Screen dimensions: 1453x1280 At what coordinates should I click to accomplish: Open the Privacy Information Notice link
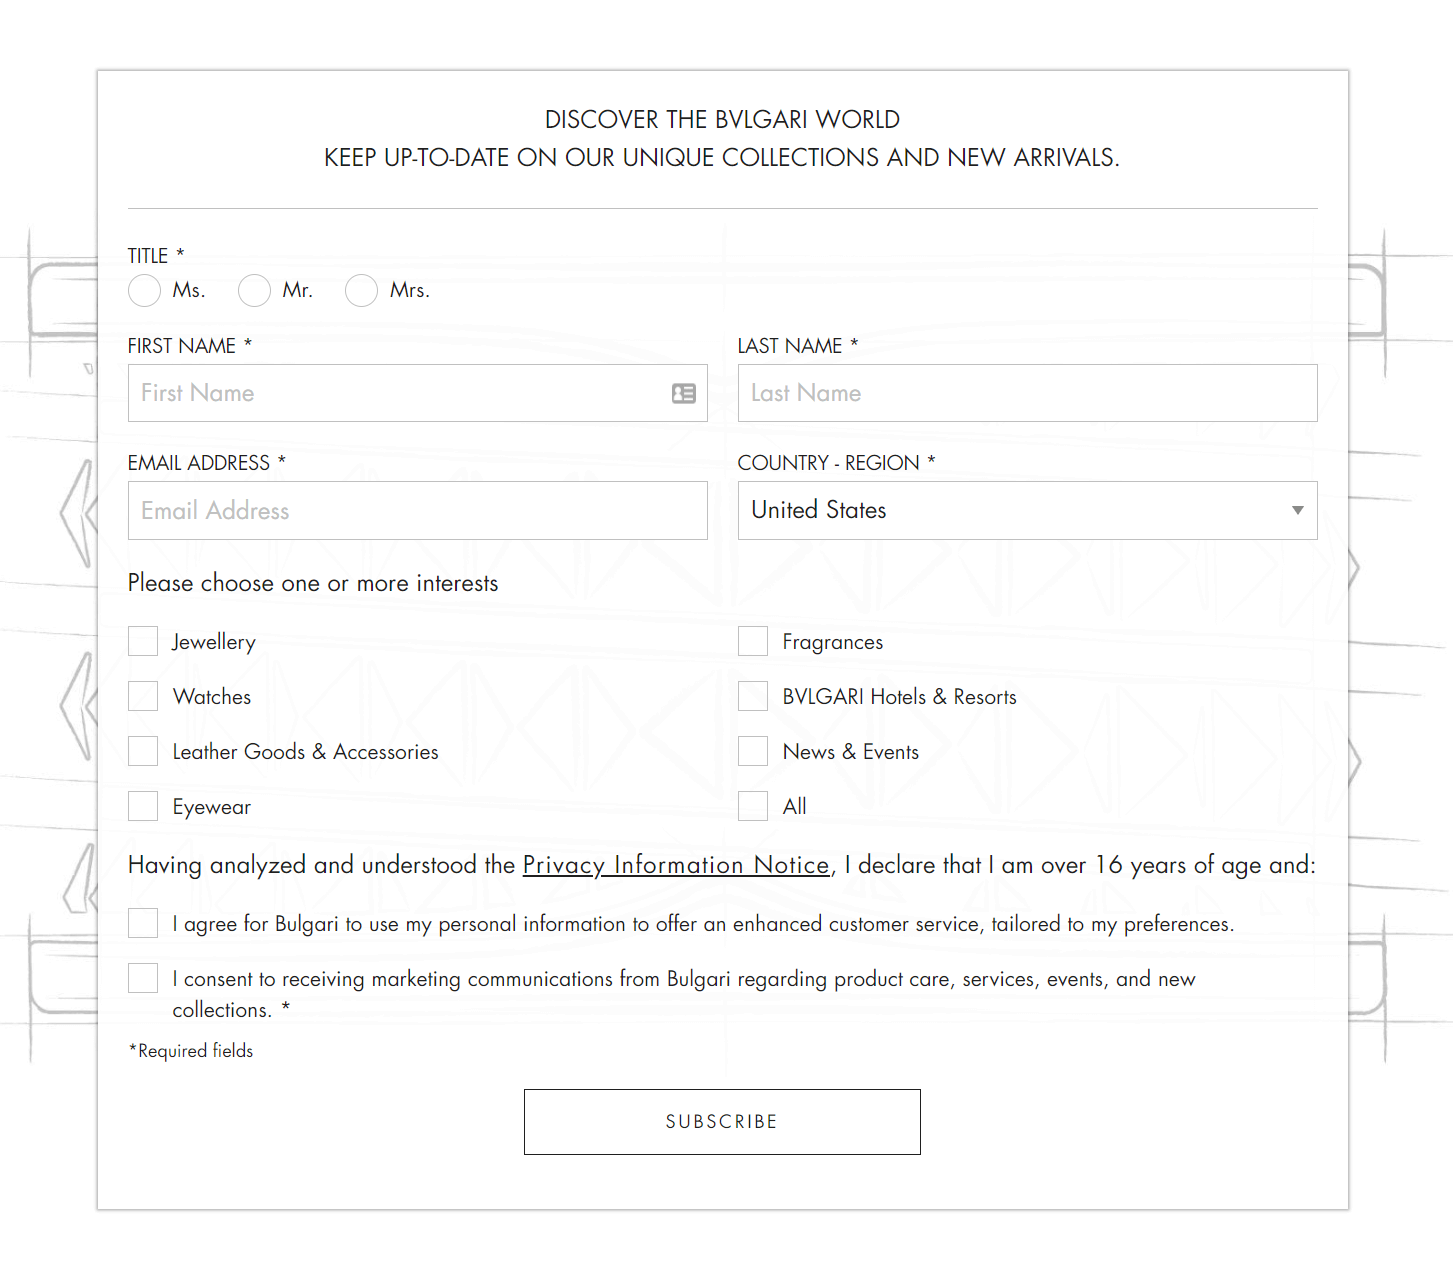click(676, 865)
